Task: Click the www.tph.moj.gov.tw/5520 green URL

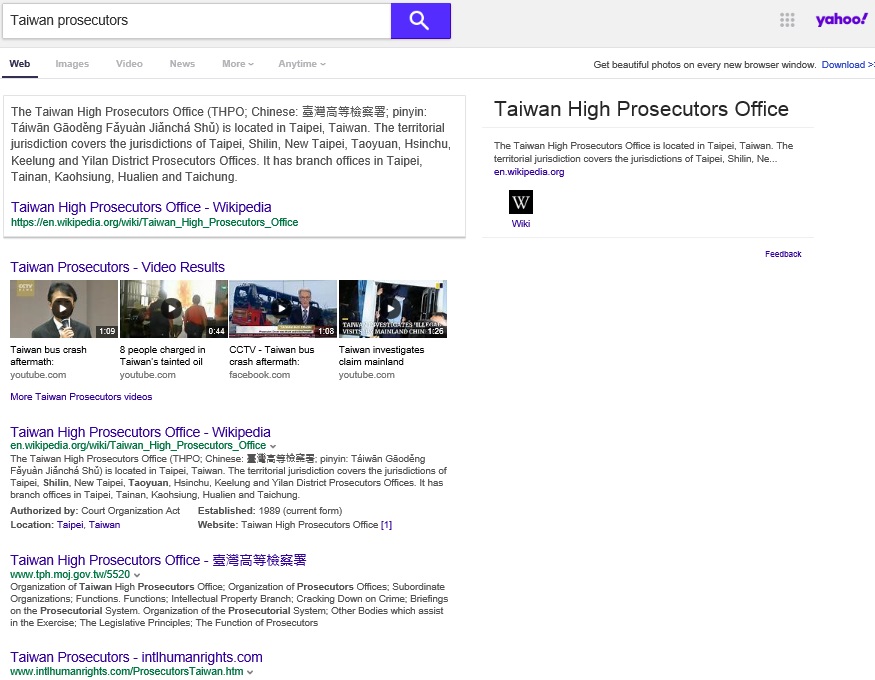Action: point(70,575)
